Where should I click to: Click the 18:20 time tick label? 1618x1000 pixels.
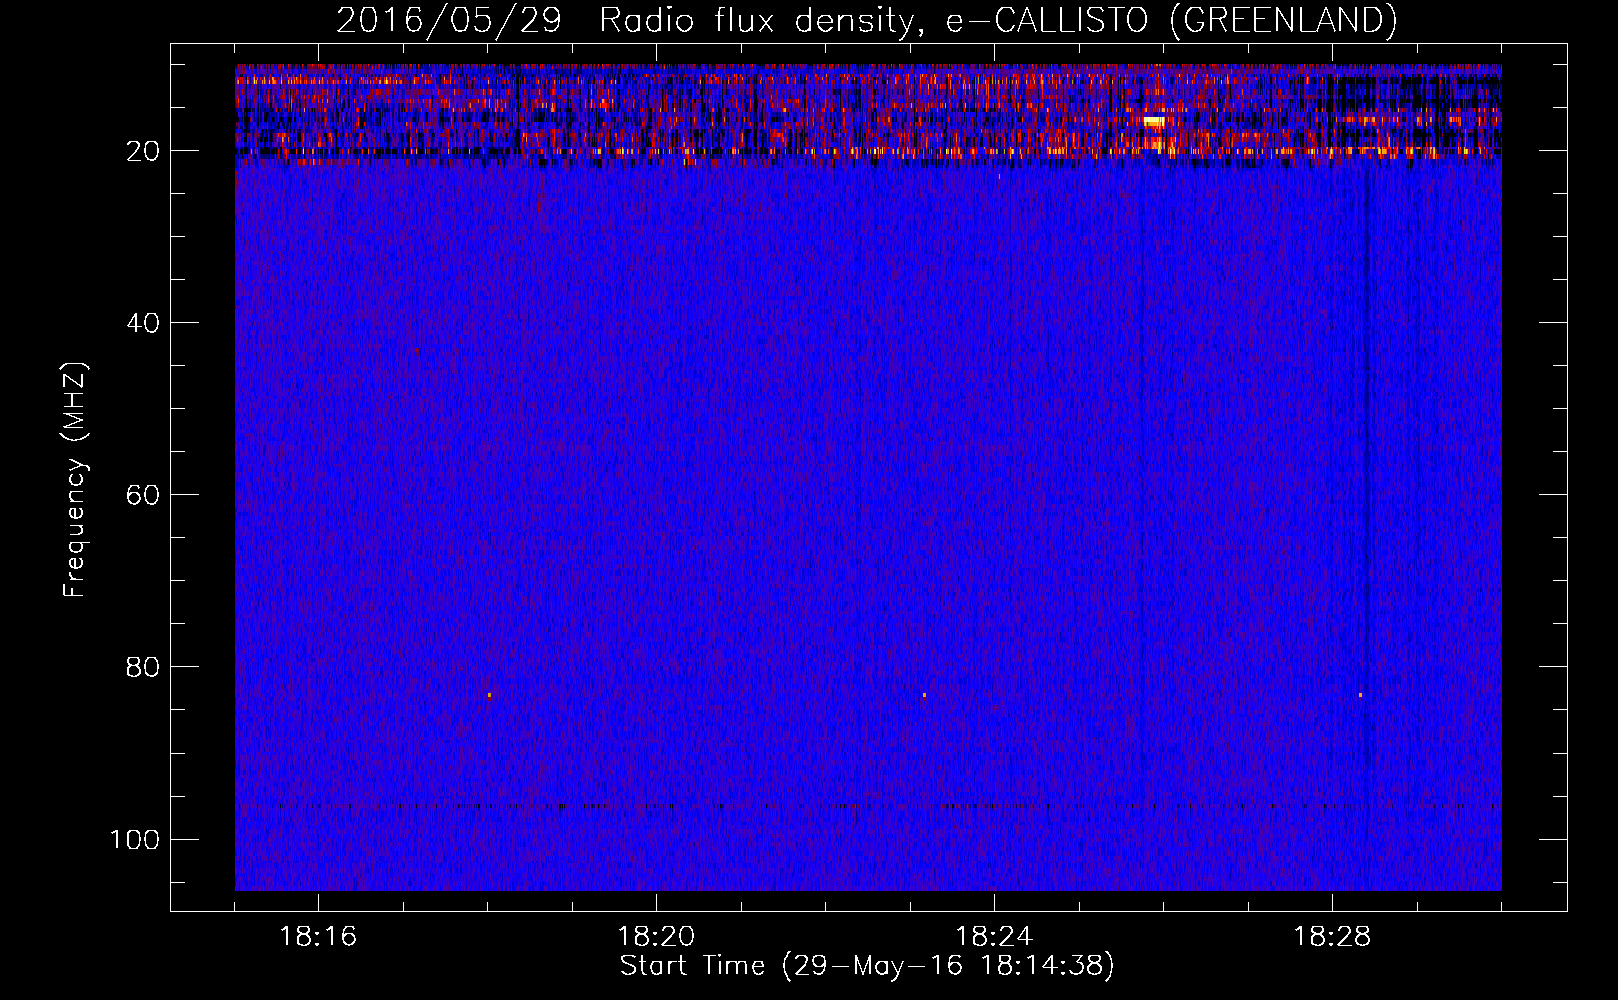coord(656,937)
